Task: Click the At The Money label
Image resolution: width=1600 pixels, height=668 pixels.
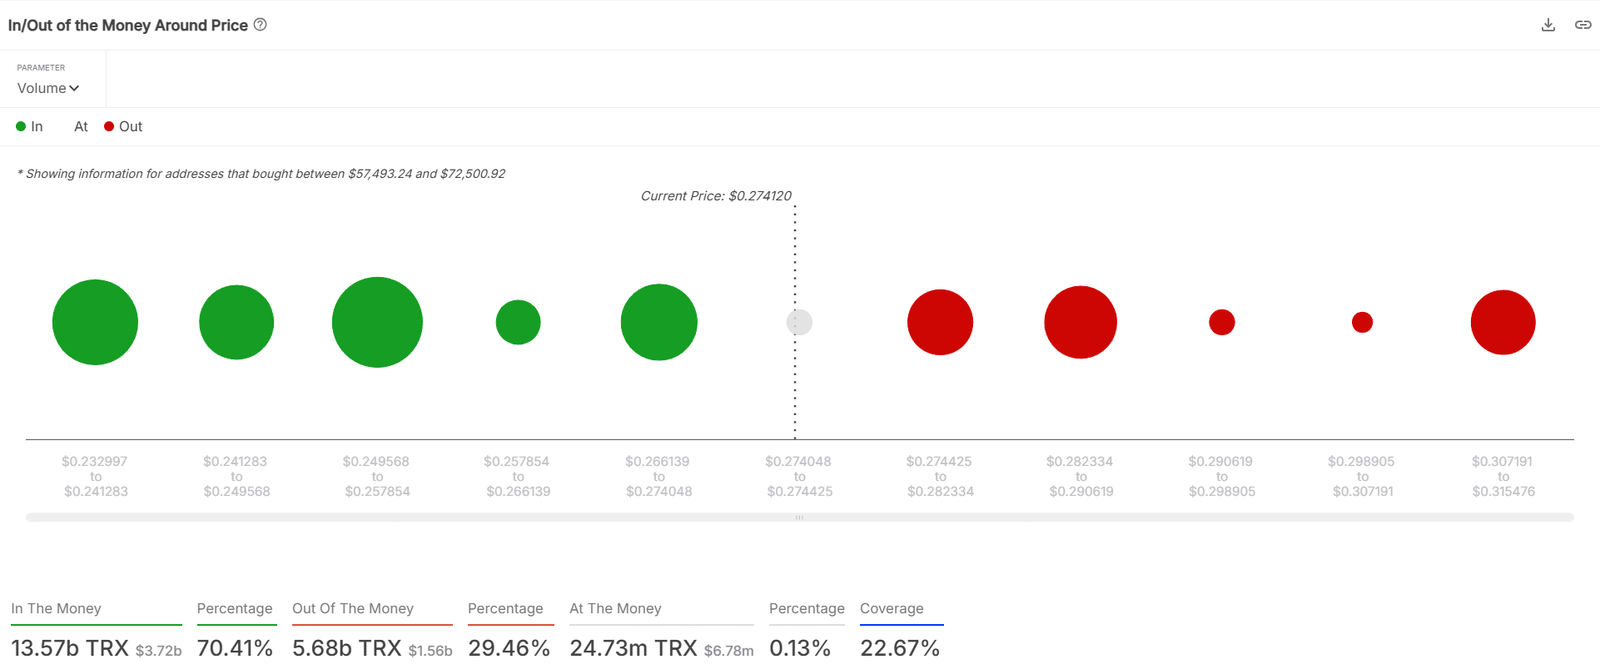Action: (x=615, y=608)
